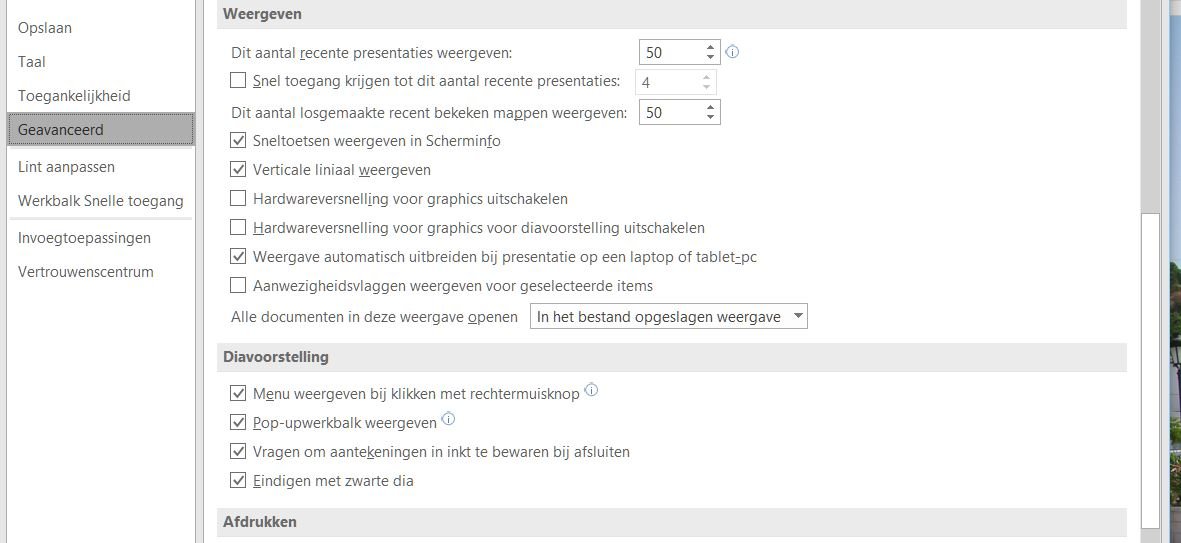Uncheck 'Eindigen met zwarte dia'
The height and width of the screenshot is (543, 1181).
pyautogui.click(x=238, y=481)
